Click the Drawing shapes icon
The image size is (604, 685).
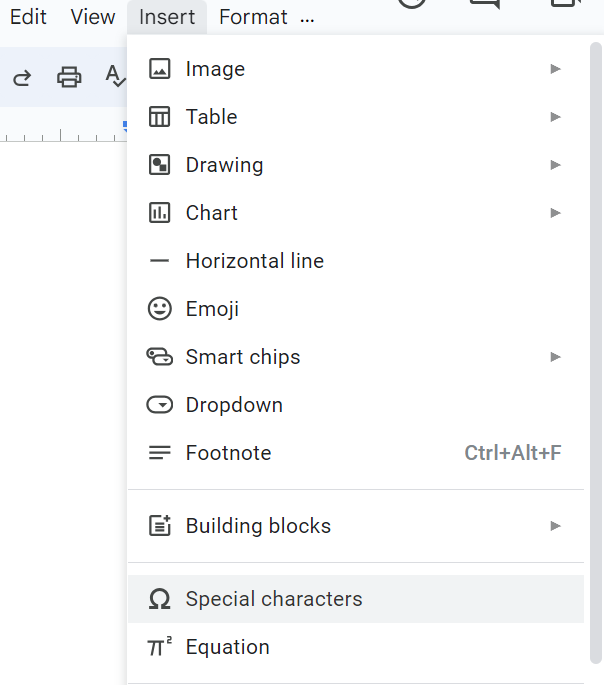[x=160, y=165]
